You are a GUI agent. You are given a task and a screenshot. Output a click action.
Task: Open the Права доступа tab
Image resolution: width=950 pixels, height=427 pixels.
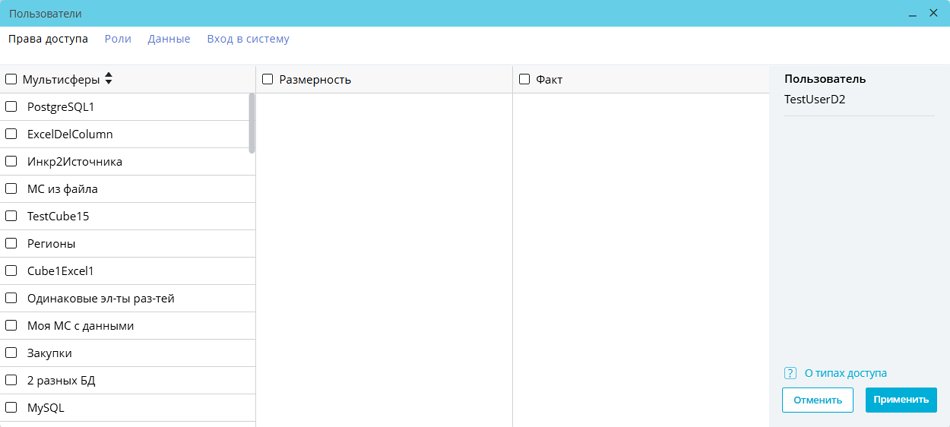pos(48,39)
